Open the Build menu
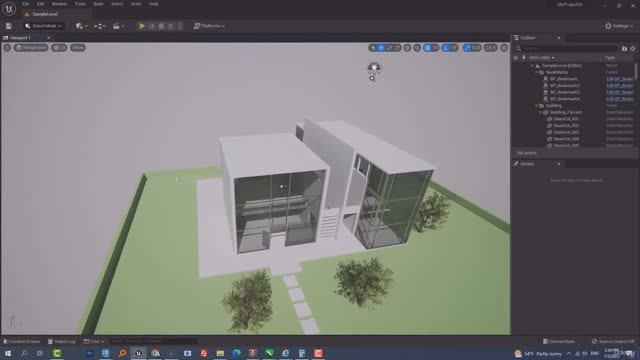The image size is (640, 360). pos(98,4)
